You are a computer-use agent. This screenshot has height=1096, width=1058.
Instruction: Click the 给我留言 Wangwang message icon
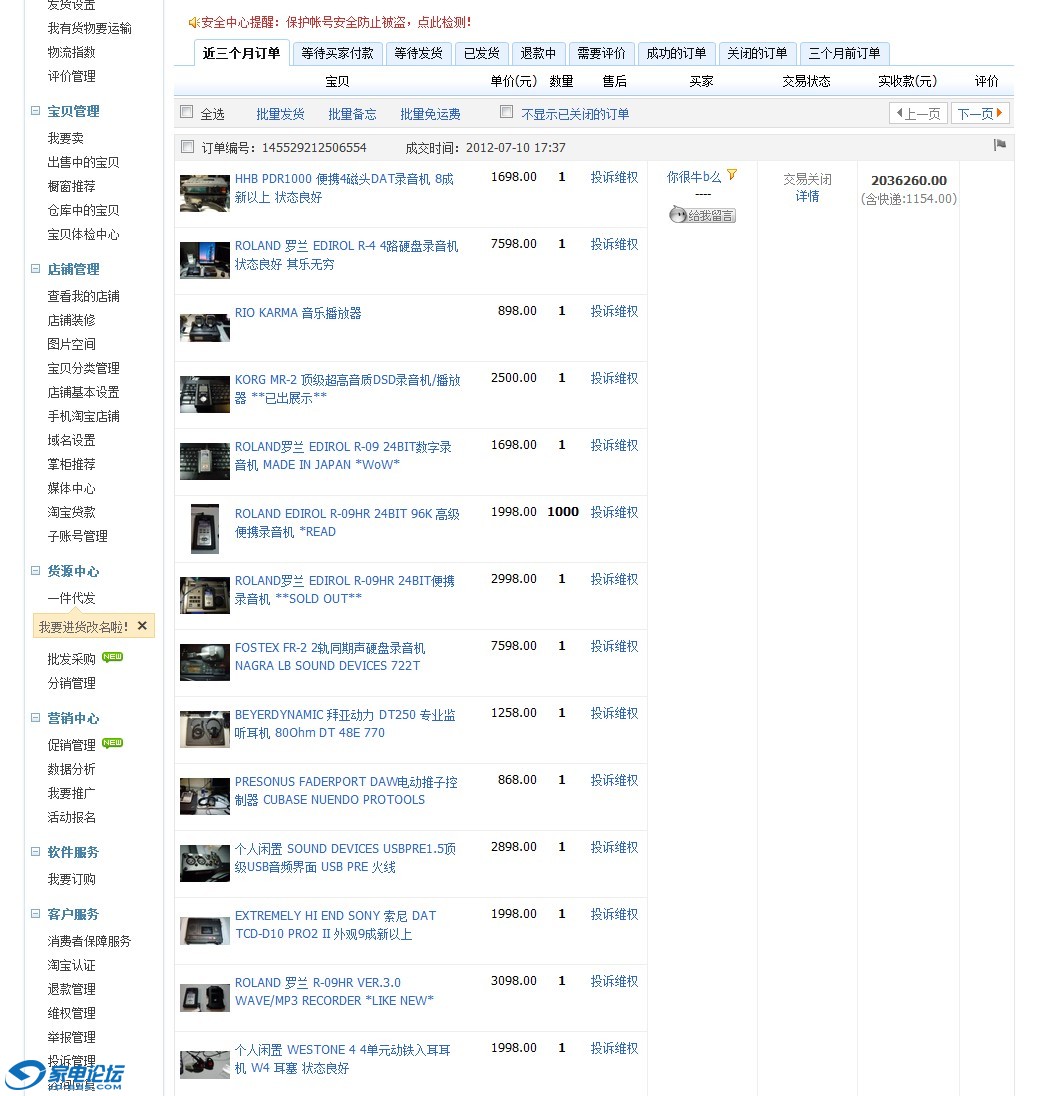tap(702, 215)
